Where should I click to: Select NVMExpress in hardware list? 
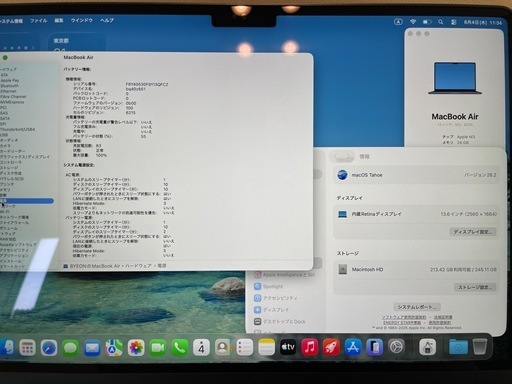[x=12, y=102]
